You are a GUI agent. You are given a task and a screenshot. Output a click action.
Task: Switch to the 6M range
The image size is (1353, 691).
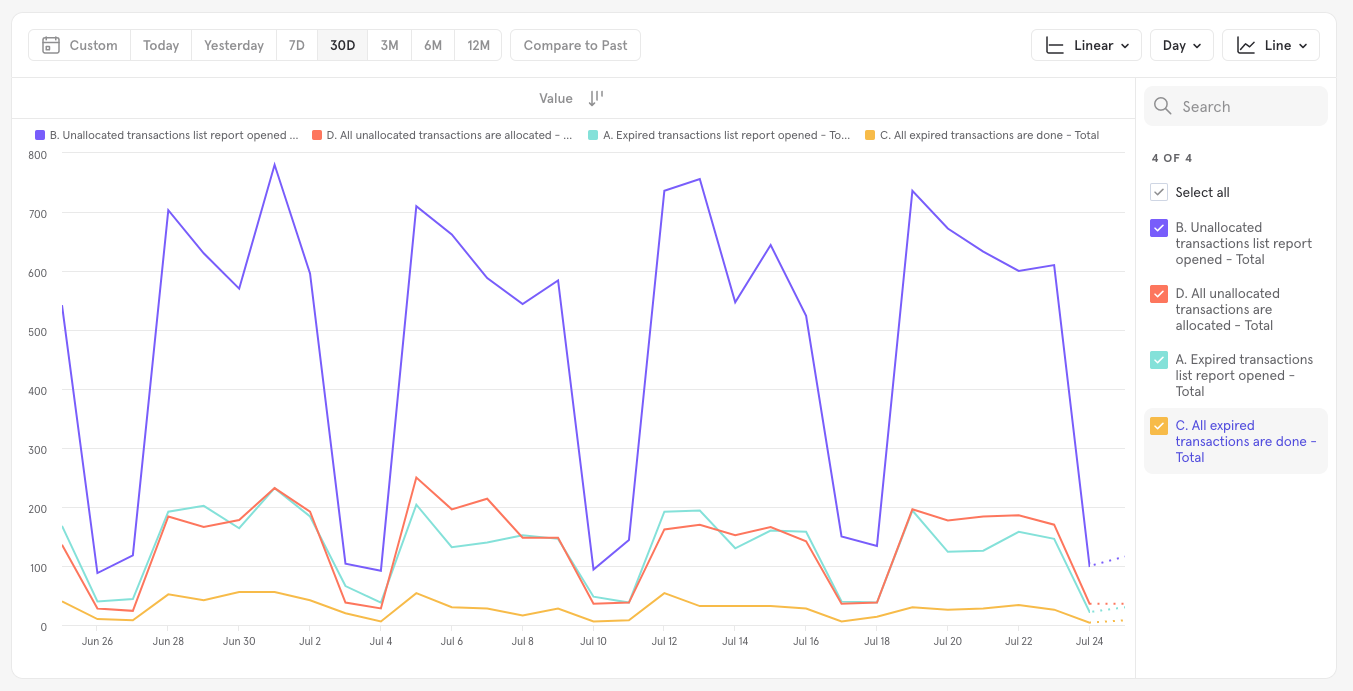tap(433, 45)
